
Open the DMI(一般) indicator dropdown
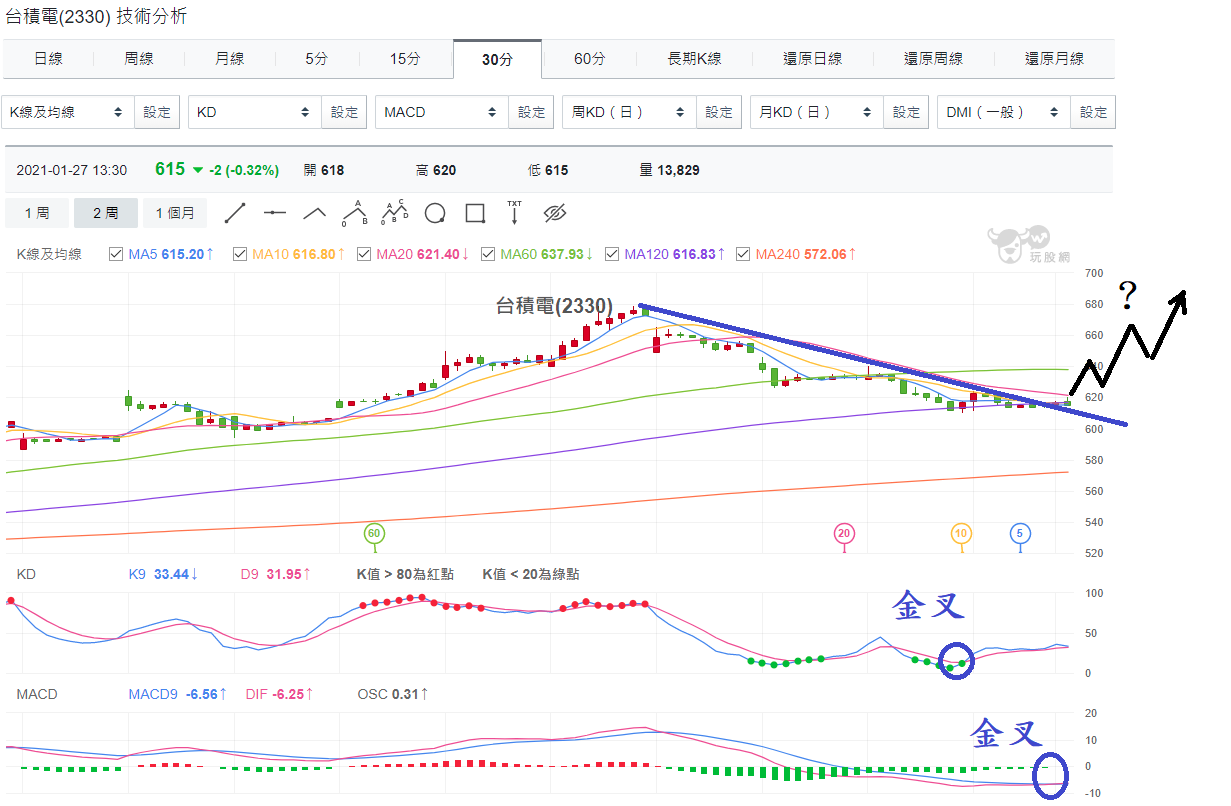[x=1004, y=112]
